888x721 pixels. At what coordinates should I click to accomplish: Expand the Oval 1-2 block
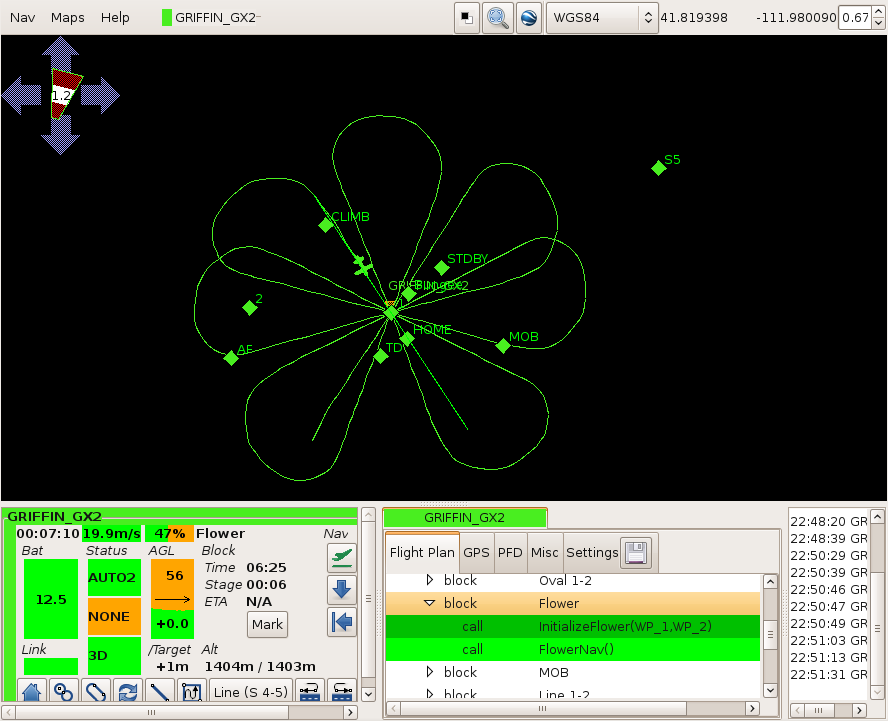point(430,580)
